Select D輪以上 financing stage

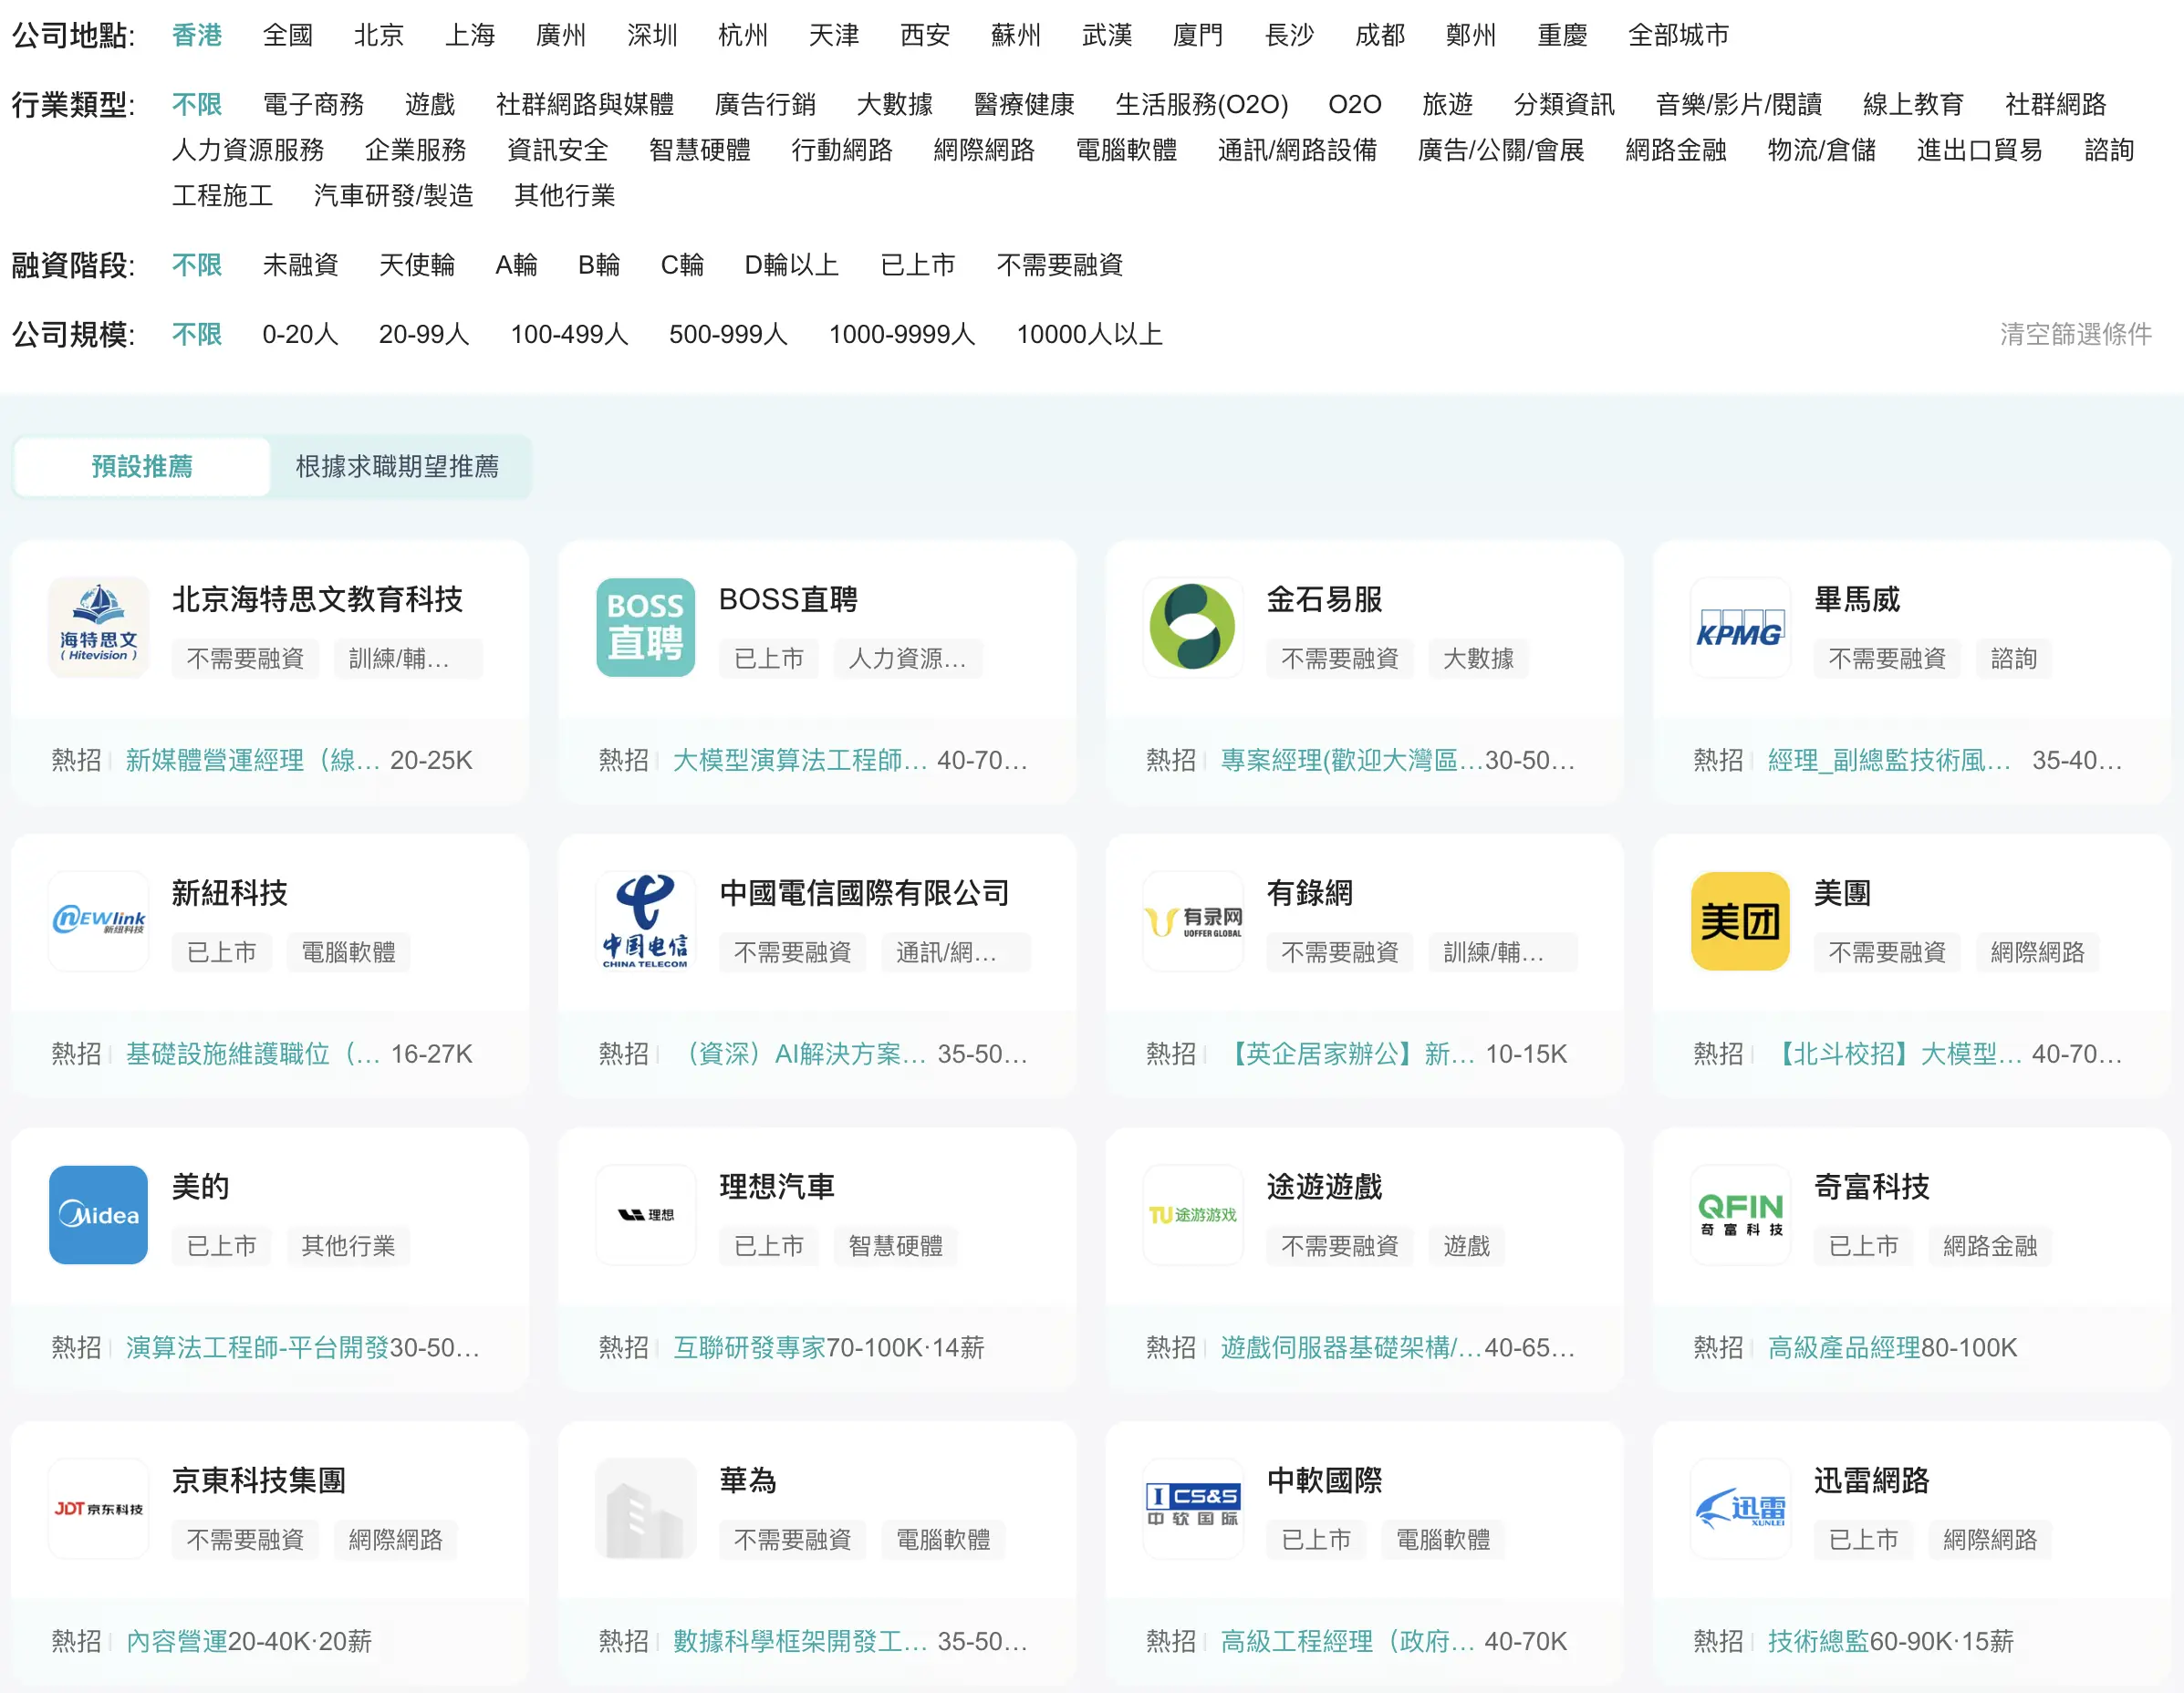[x=791, y=265]
